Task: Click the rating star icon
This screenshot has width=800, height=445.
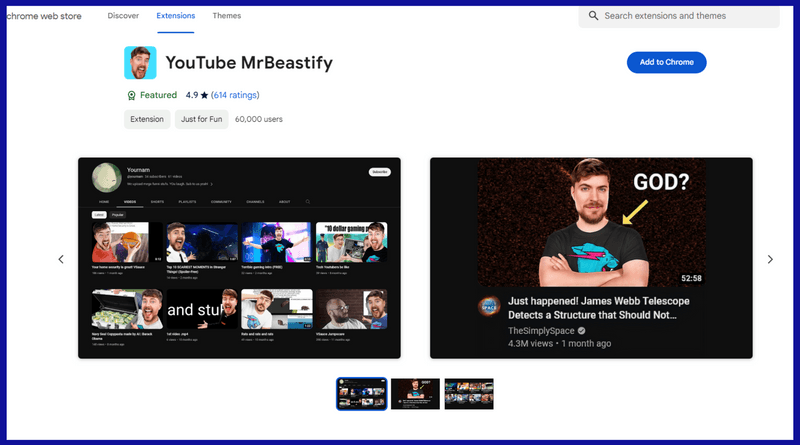Action: coord(204,95)
